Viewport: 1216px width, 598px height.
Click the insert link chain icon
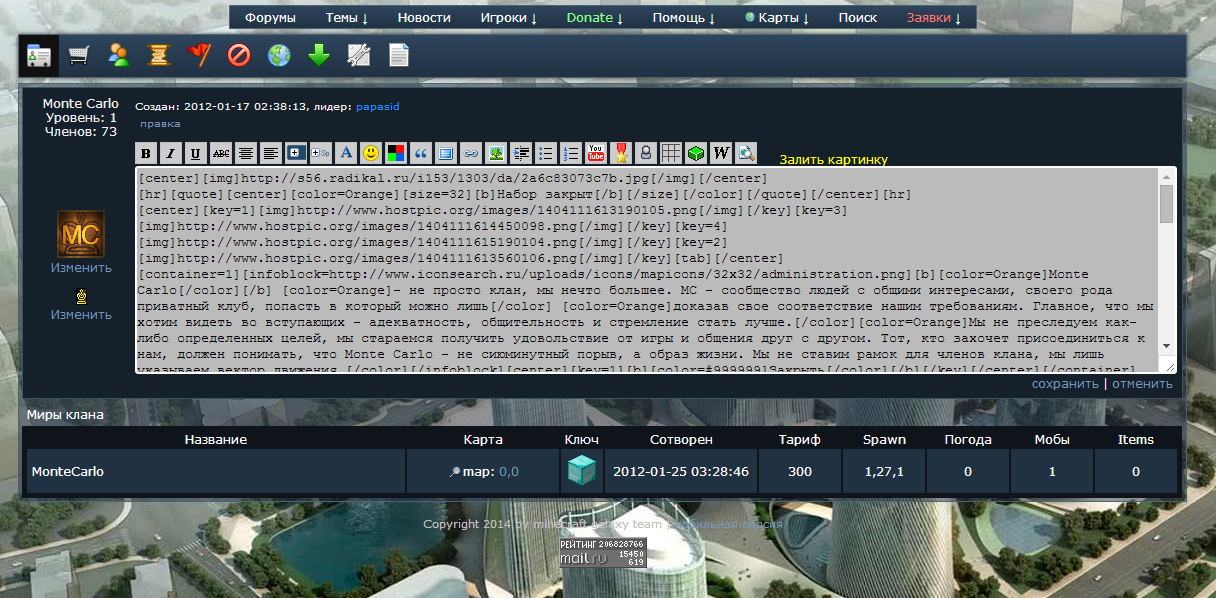click(470, 153)
